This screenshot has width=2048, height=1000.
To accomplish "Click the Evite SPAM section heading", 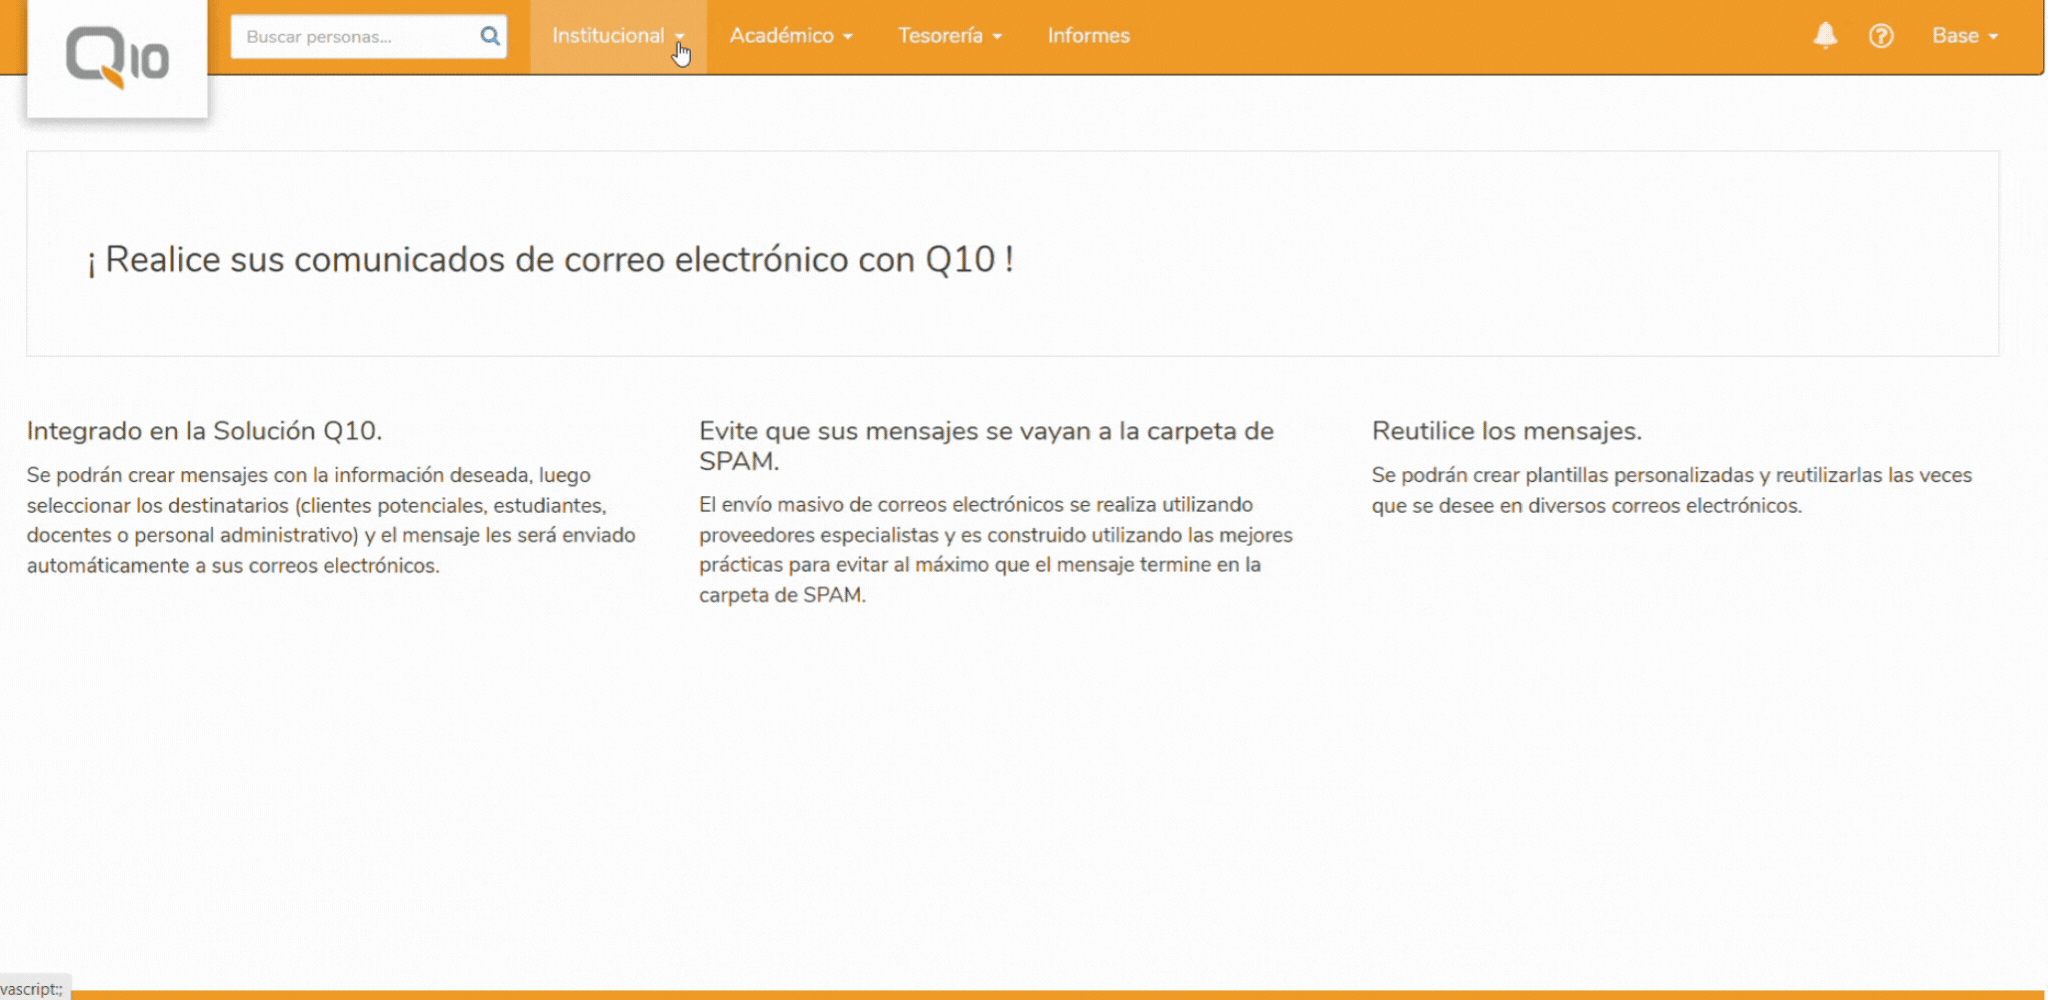I will coord(985,446).
